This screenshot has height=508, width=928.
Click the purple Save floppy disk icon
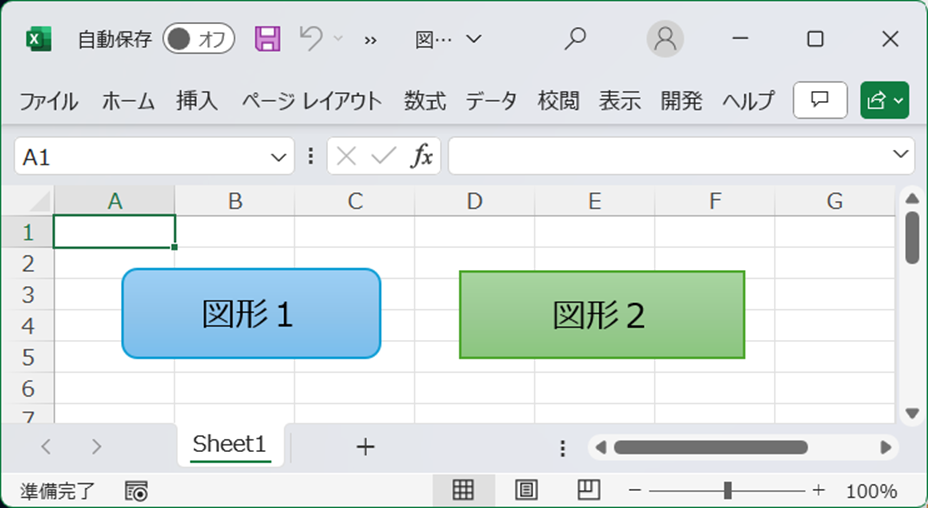(x=268, y=39)
